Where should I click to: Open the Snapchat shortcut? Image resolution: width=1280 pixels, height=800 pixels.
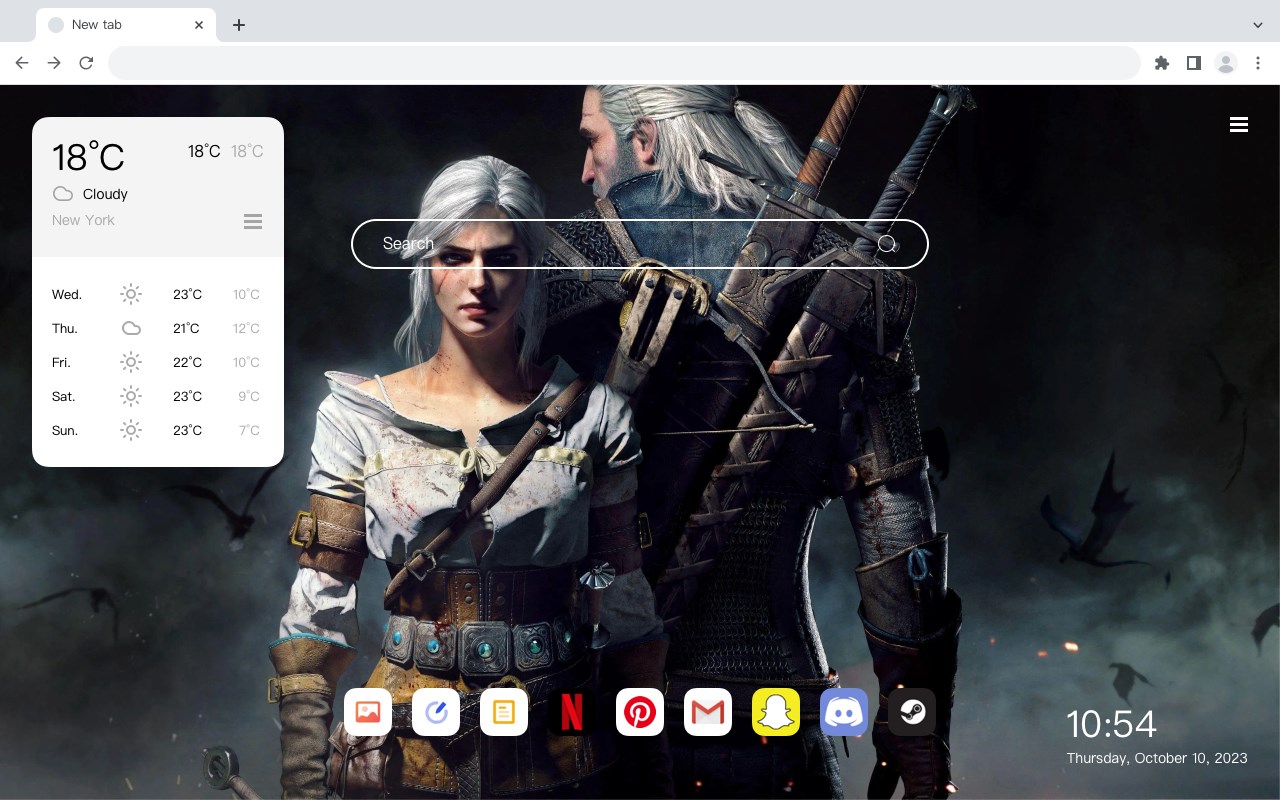(776, 712)
